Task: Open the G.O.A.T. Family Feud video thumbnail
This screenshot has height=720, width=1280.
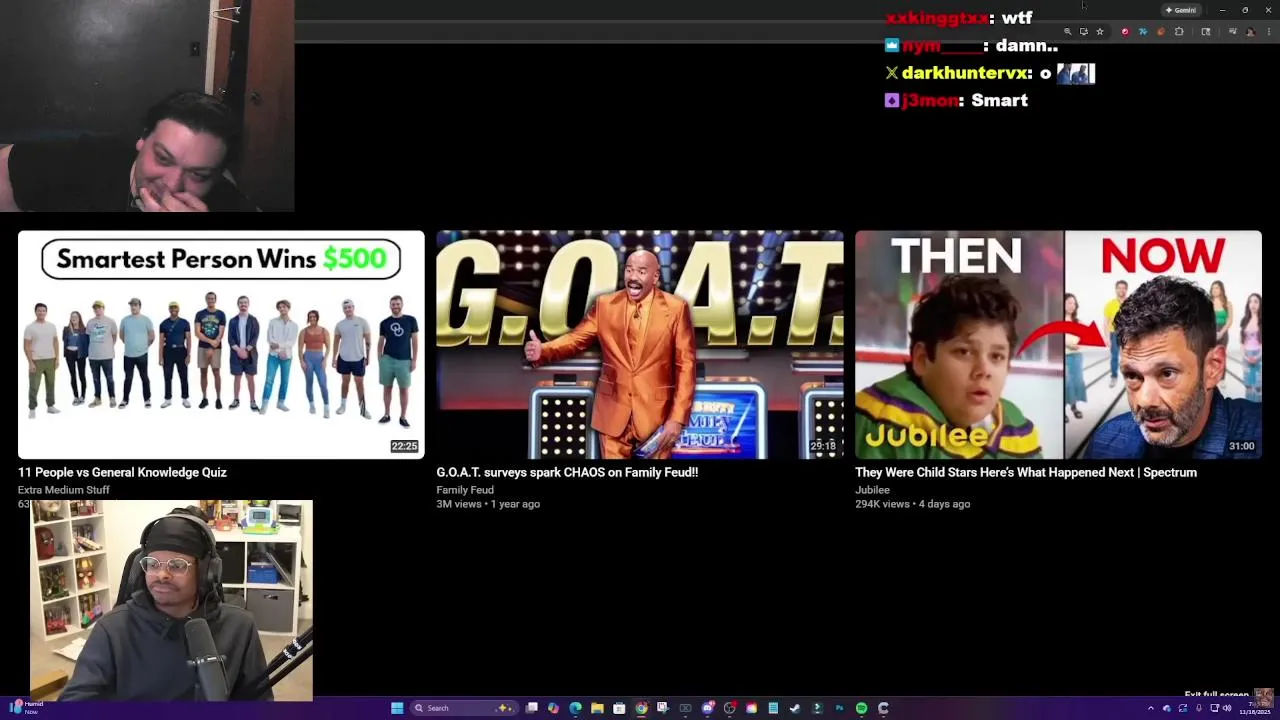Action: pyautogui.click(x=640, y=345)
